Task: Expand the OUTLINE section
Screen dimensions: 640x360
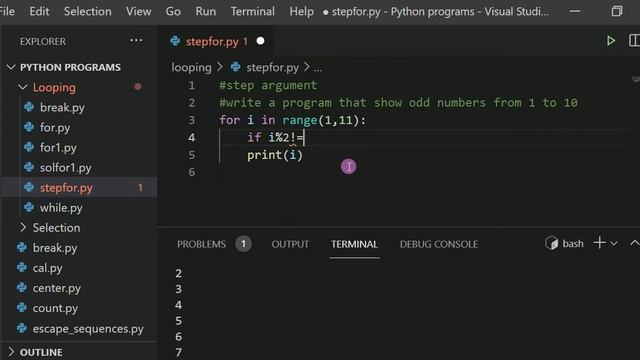Action: [11, 352]
